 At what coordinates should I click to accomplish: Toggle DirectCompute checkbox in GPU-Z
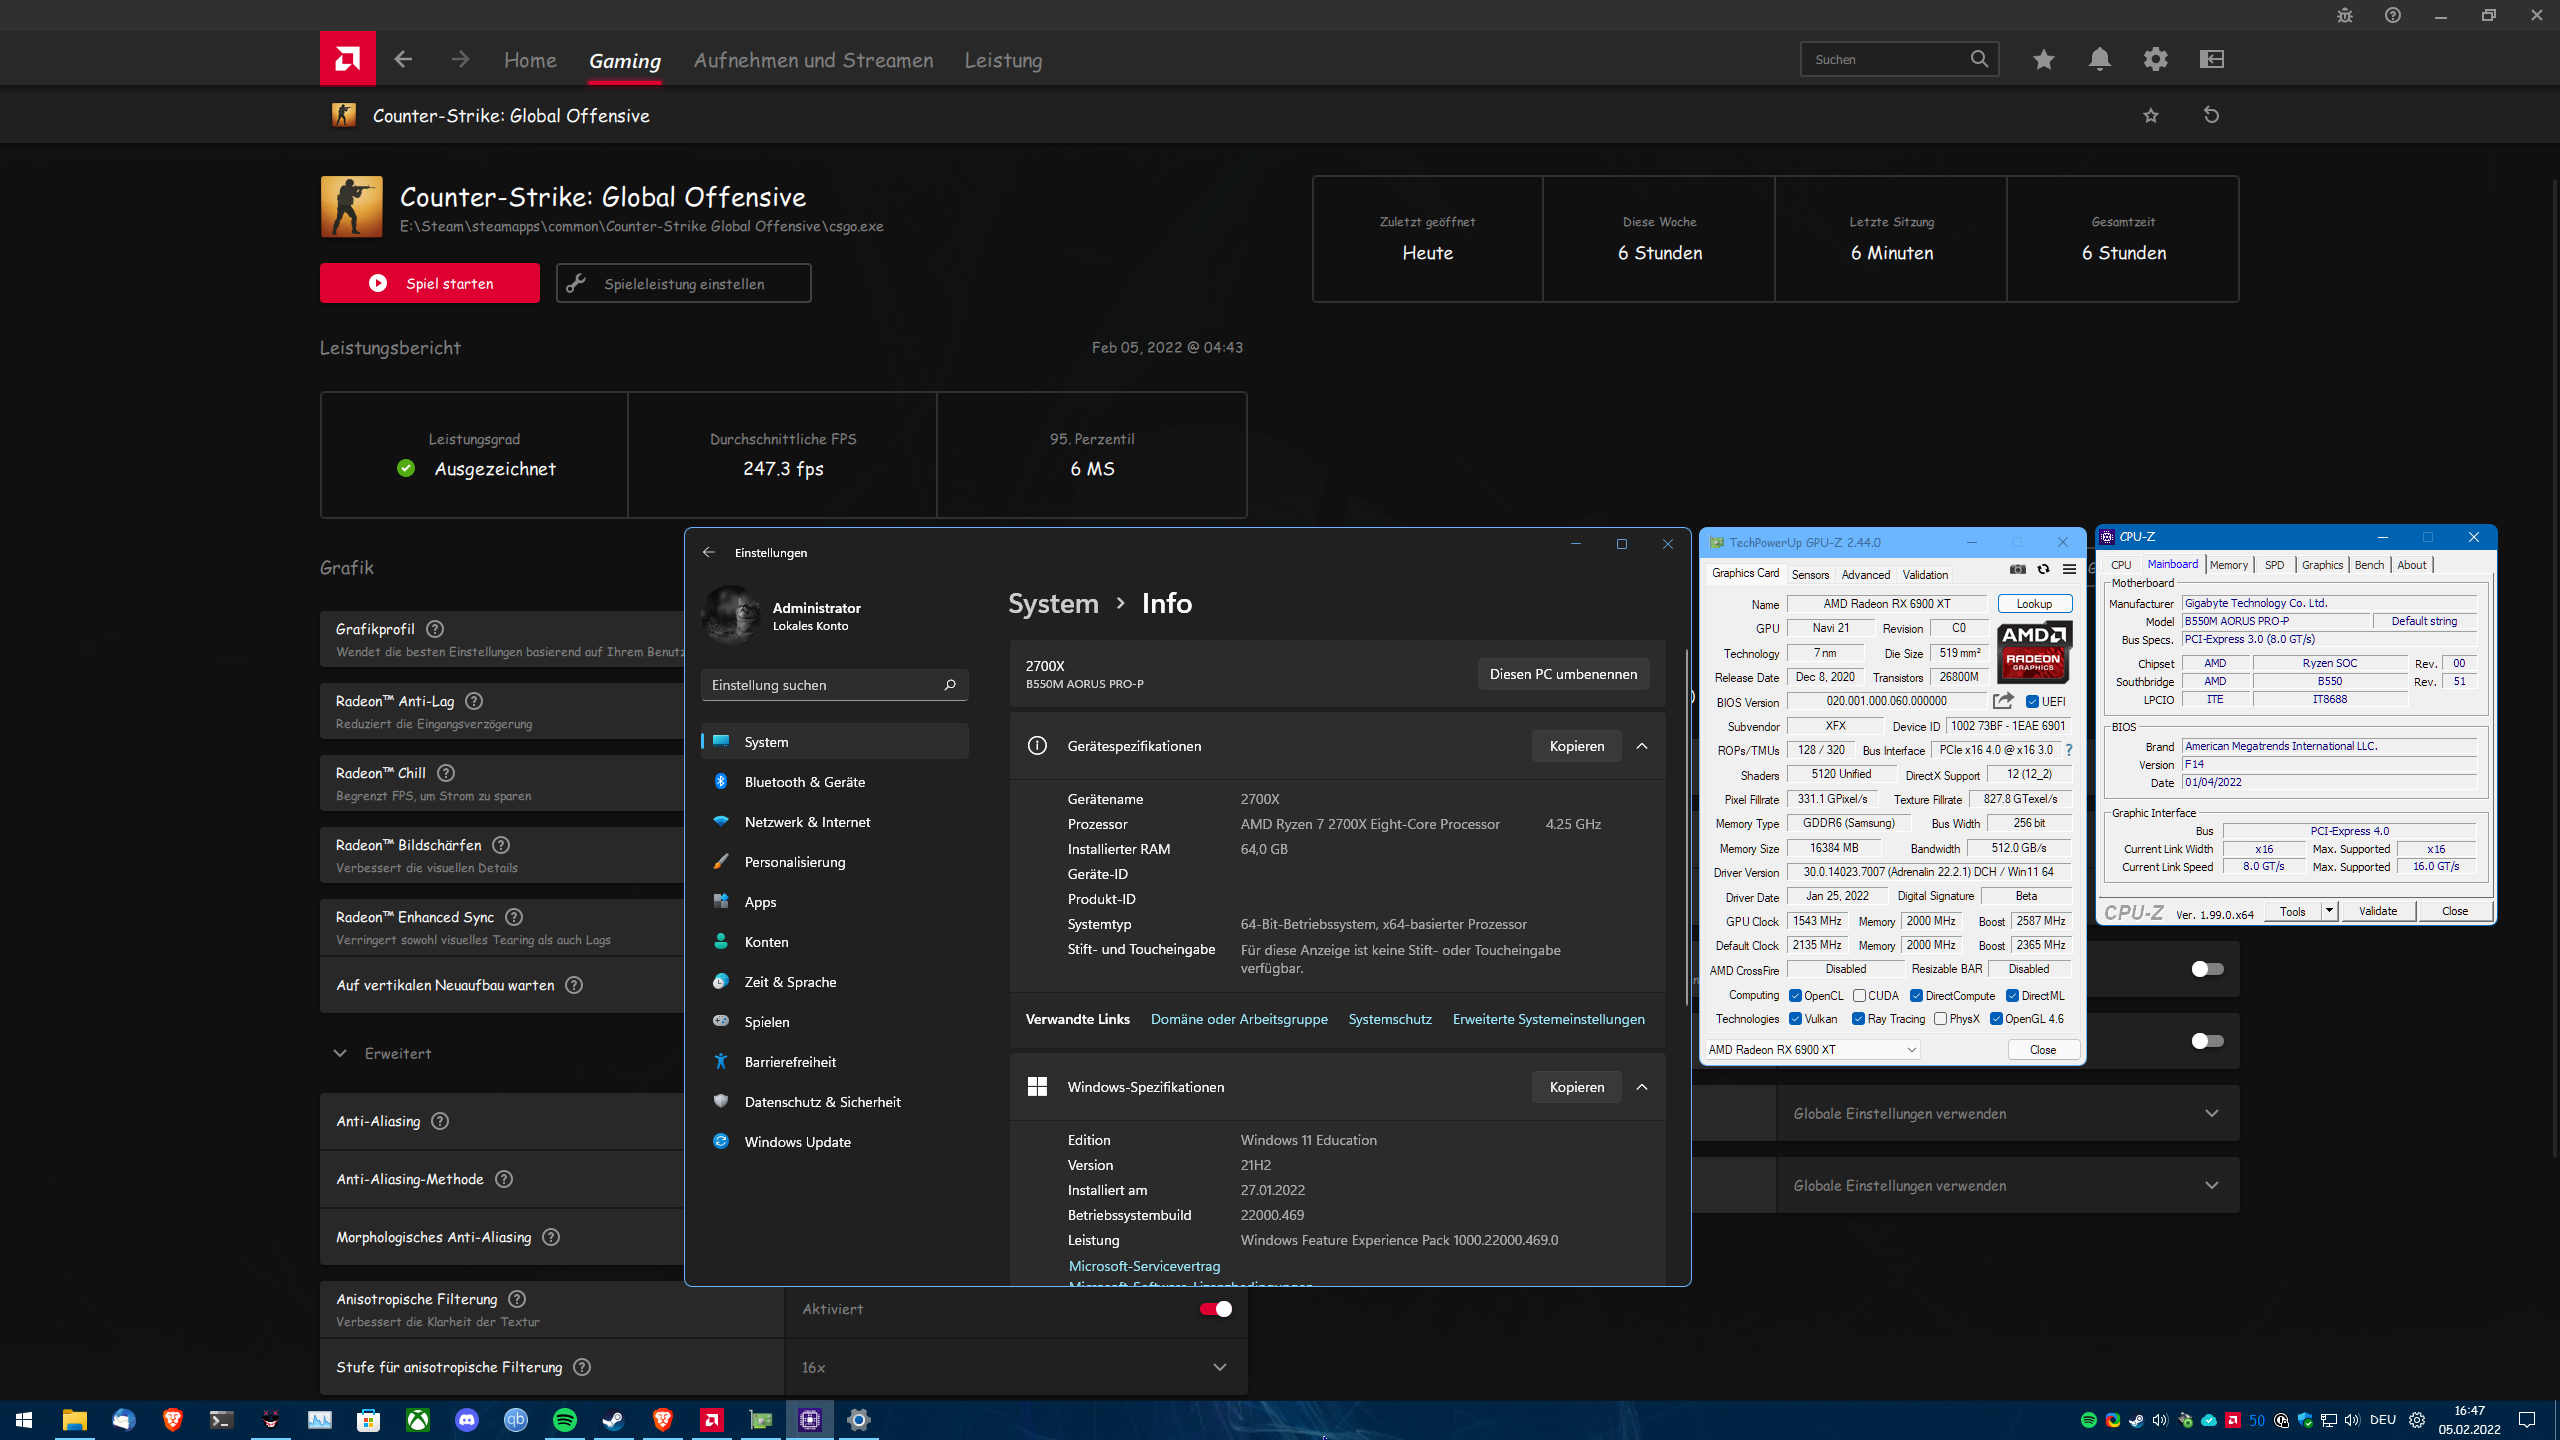(1916, 996)
